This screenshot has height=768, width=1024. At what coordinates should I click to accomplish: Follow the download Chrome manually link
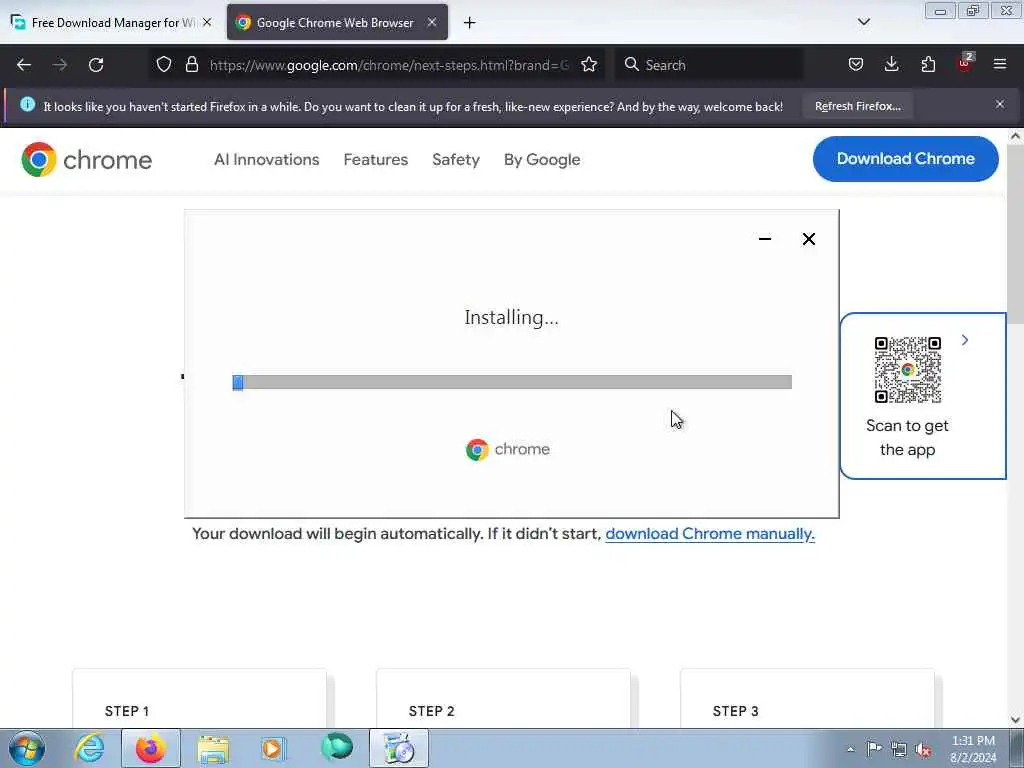pyautogui.click(x=710, y=534)
